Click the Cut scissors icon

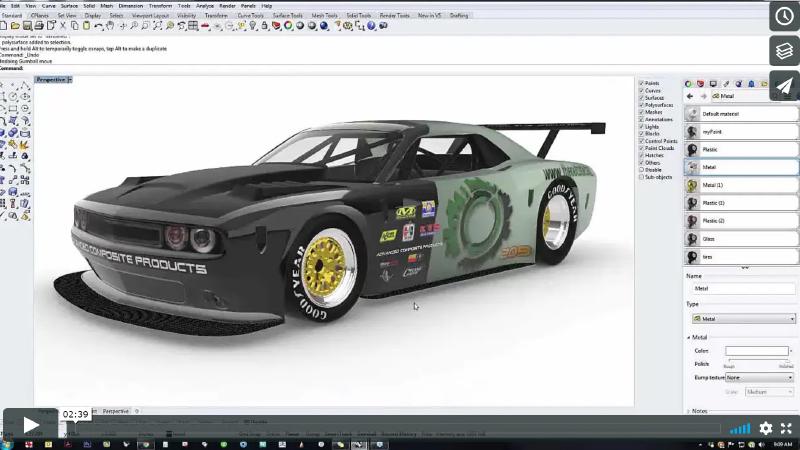tap(63, 26)
